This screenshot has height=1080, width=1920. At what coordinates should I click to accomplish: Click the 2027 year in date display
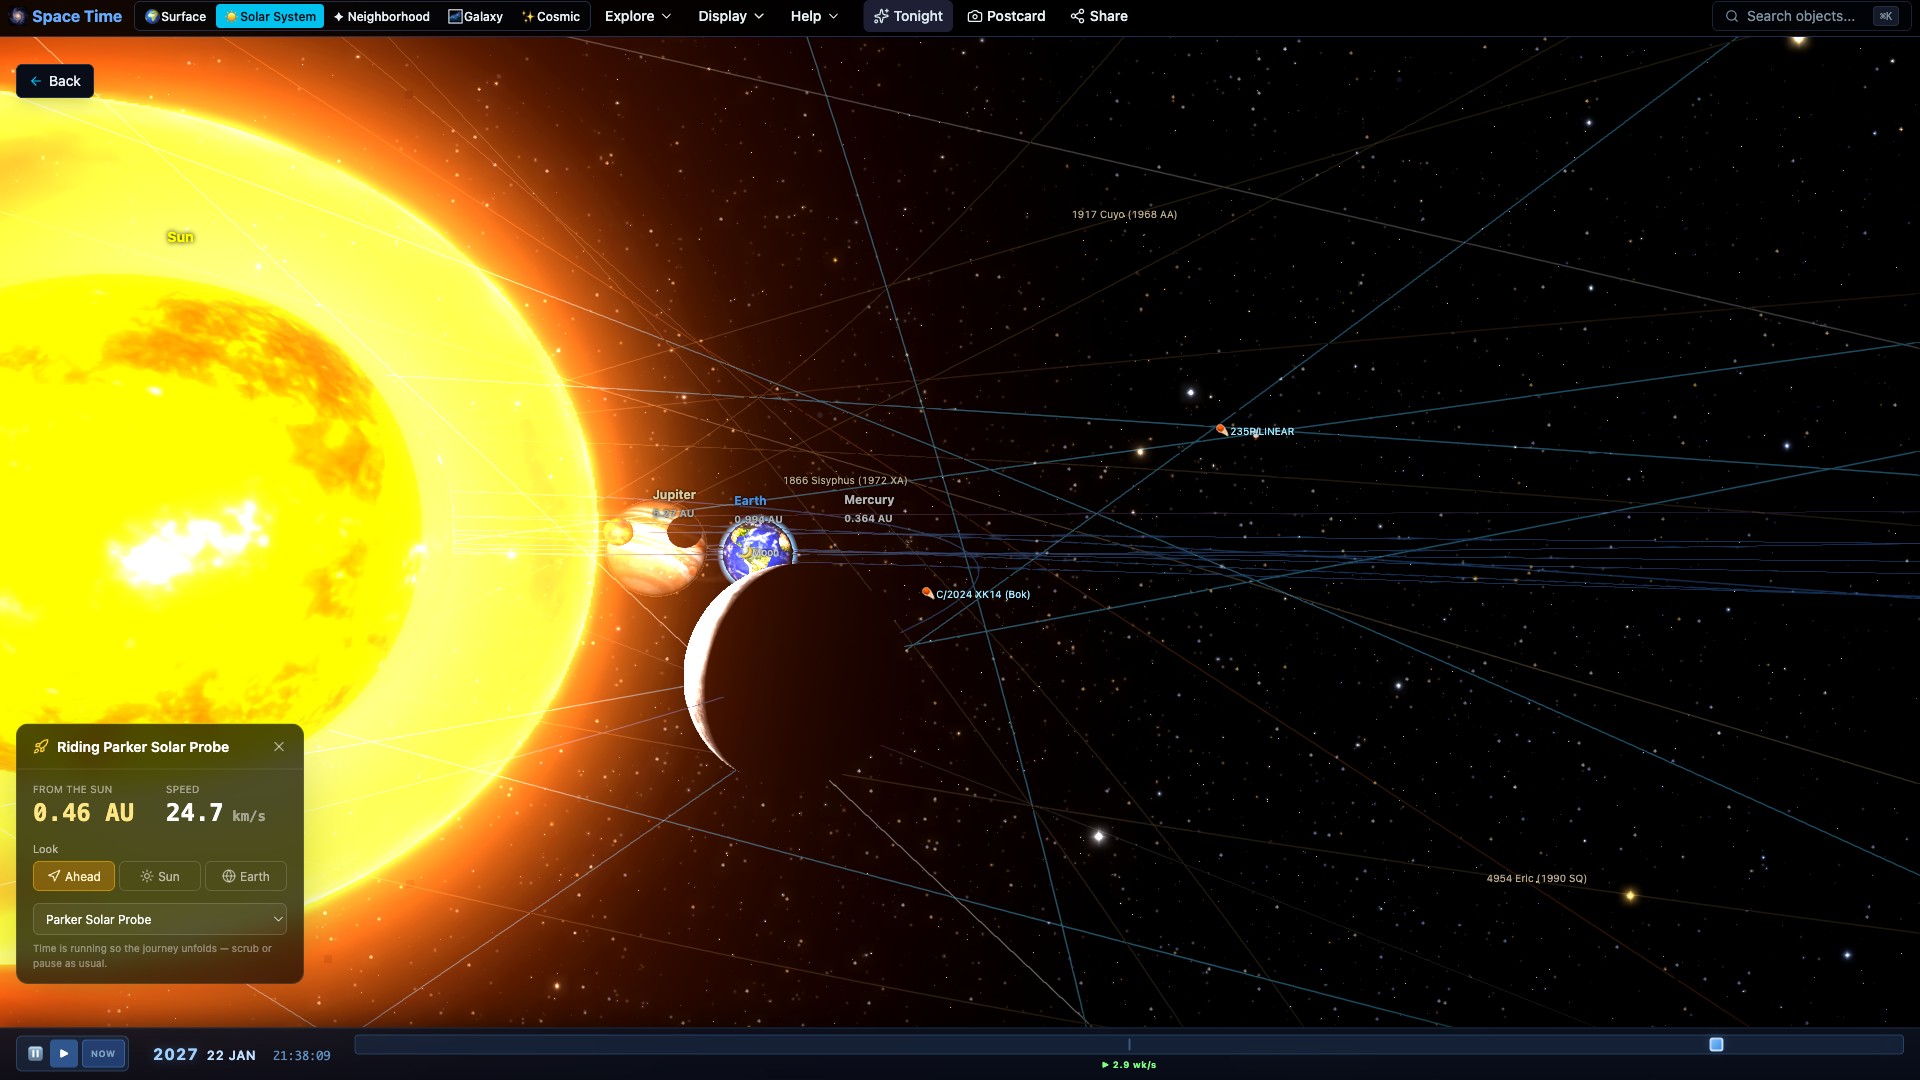tap(175, 1055)
